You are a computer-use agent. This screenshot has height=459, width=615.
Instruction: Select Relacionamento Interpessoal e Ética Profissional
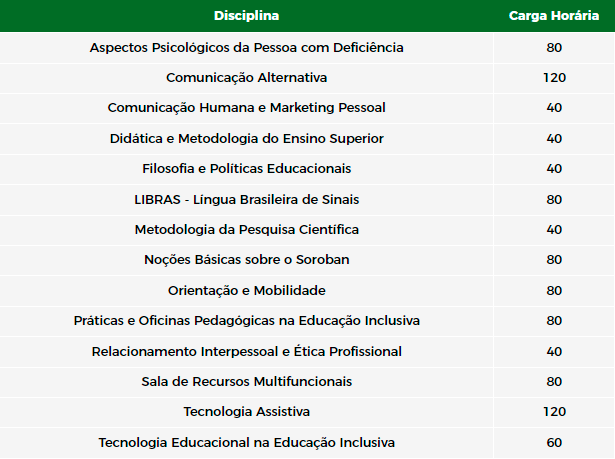[x=246, y=351]
